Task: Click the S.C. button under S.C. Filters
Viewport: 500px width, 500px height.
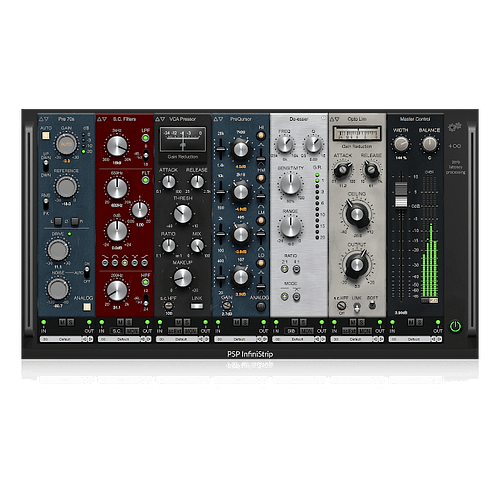Action: tap(117, 331)
